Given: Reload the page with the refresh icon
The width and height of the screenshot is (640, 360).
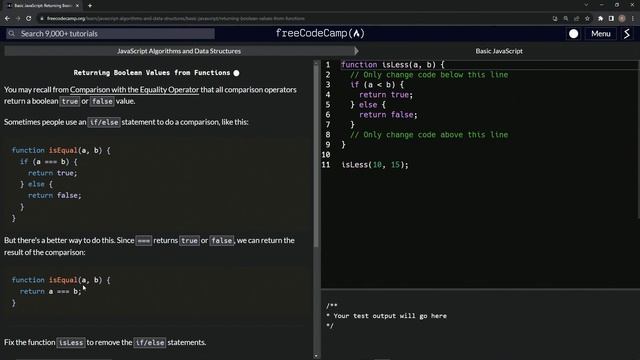Looking at the screenshot, I should tap(29, 18).
